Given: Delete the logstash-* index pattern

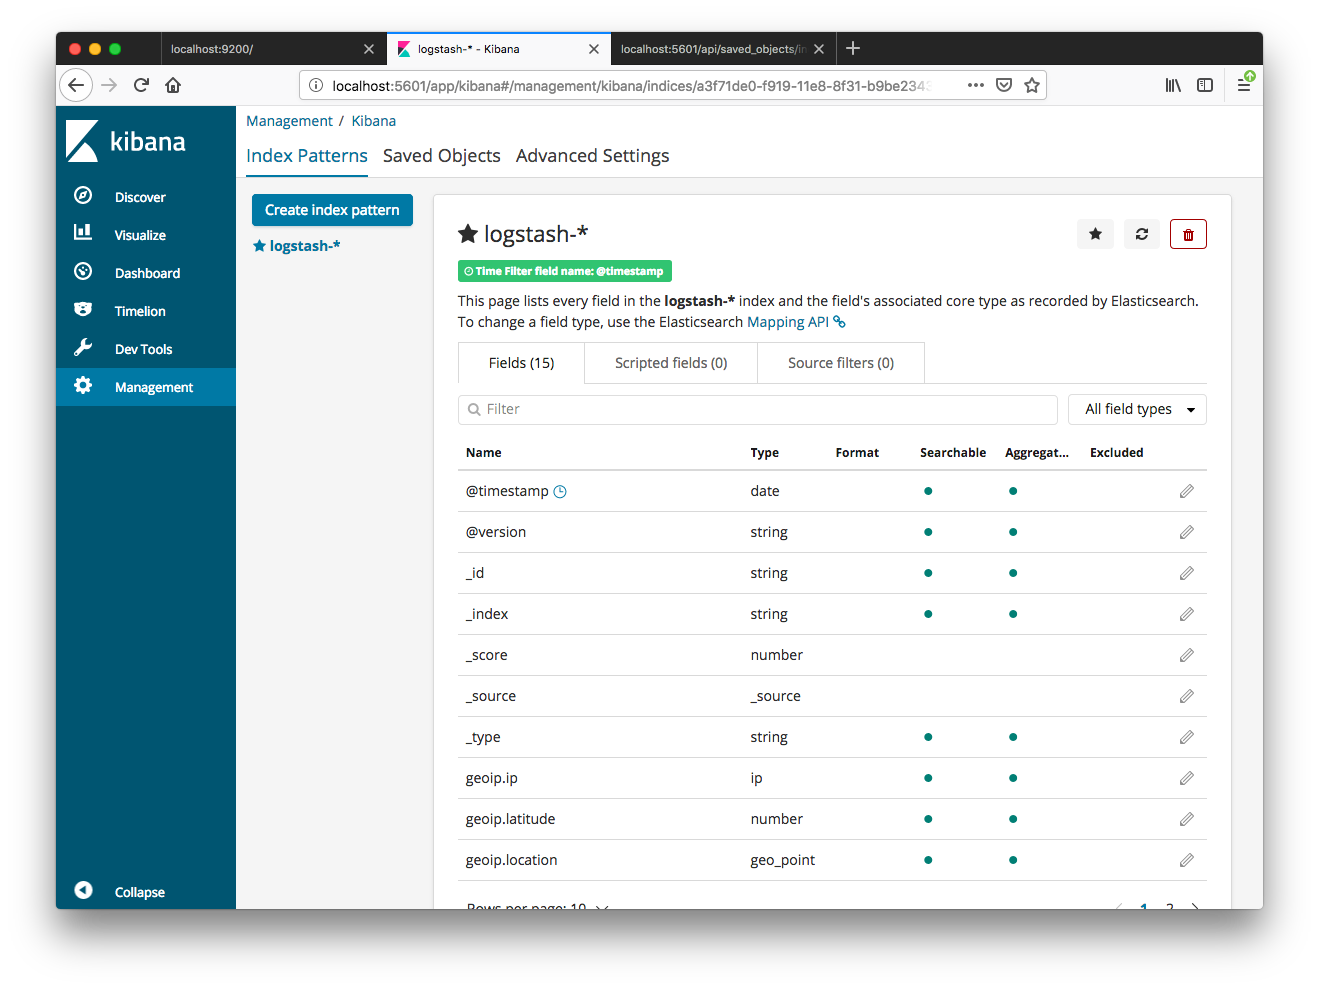Looking at the screenshot, I should tap(1188, 234).
